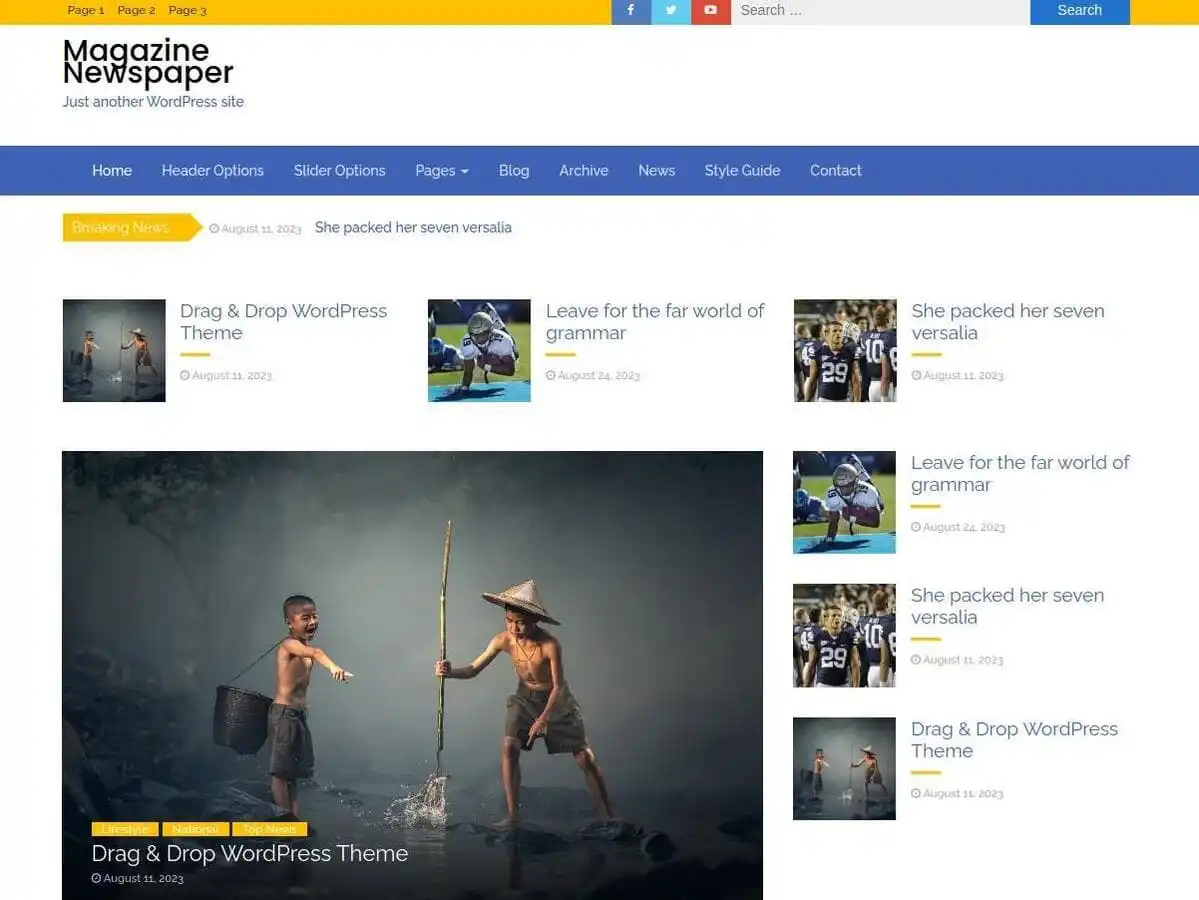Open sidebar thumbnail of fishing boys
Image resolution: width=1199 pixels, height=900 pixels.
point(844,768)
